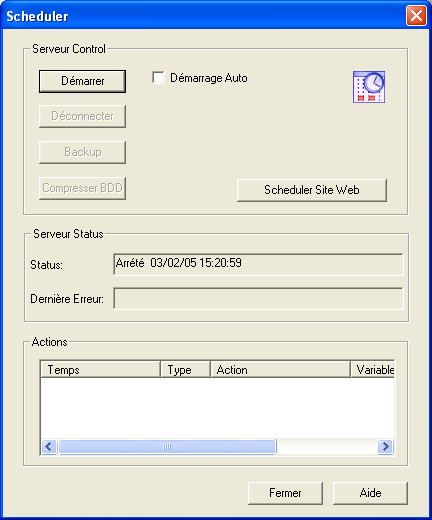Click the Variable column header
This screenshot has height=520, width=432.
[373, 370]
